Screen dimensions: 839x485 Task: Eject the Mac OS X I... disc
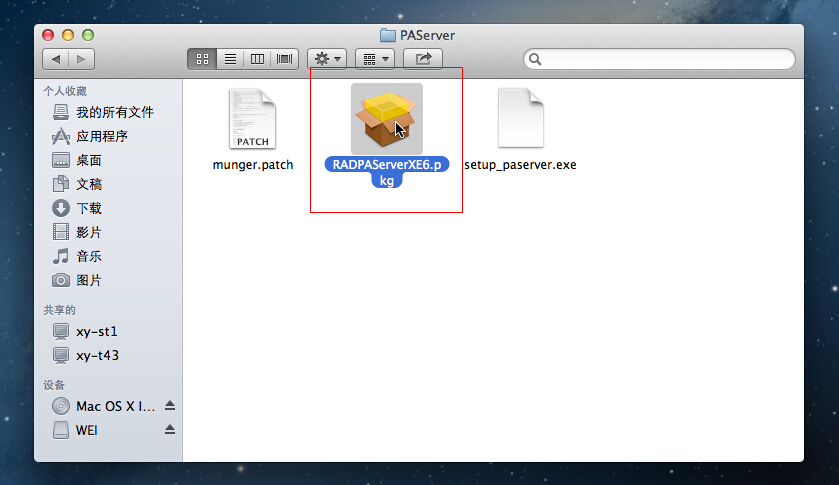pyautogui.click(x=170, y=406)
